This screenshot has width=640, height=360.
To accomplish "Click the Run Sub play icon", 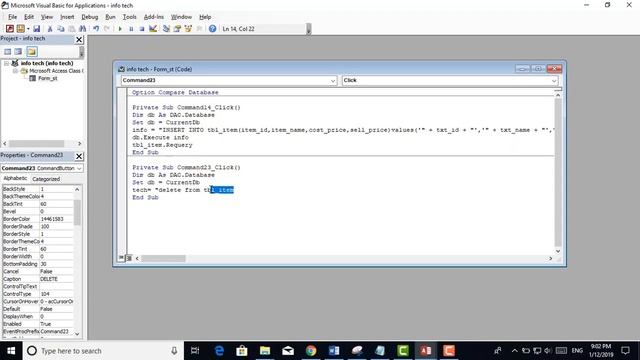I will pyautogui.click(x=120, y=29).
